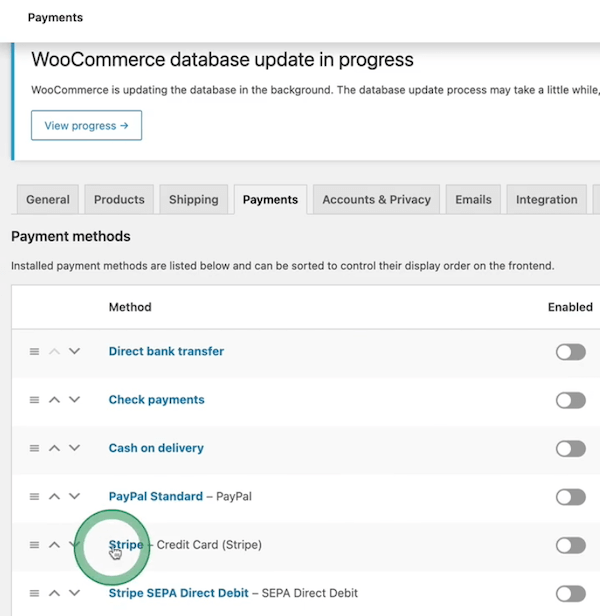Click drag handle icon beside Check payments

[x=34, y=400]
